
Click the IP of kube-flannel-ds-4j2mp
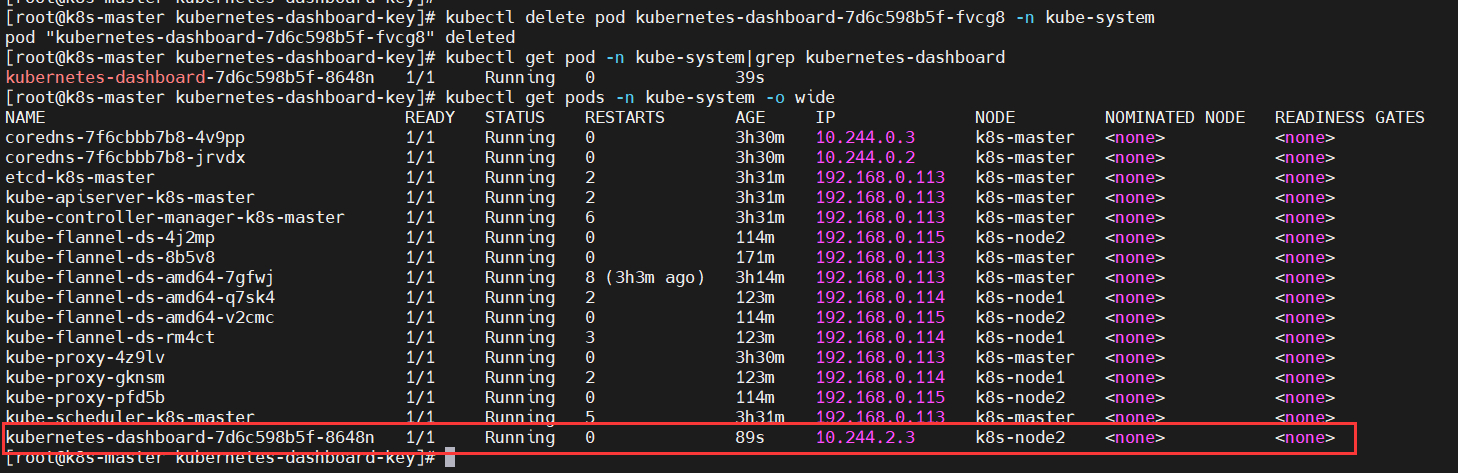click(x=880, y=237)
